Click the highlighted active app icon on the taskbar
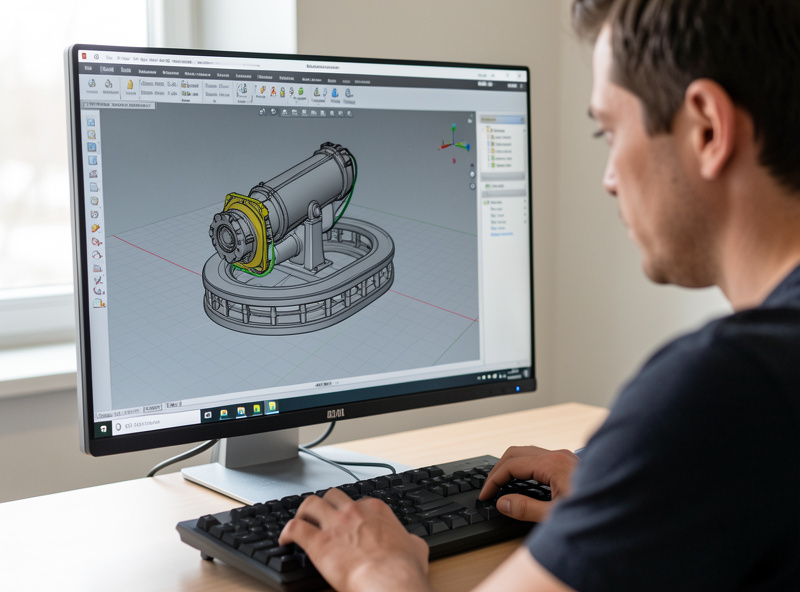This screenshot has width=800, height=592. point(272,407)
